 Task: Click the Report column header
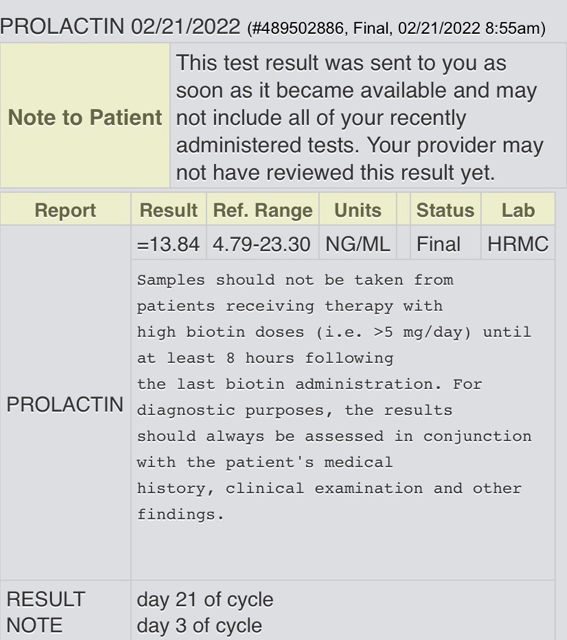click(x=65, y=209)
